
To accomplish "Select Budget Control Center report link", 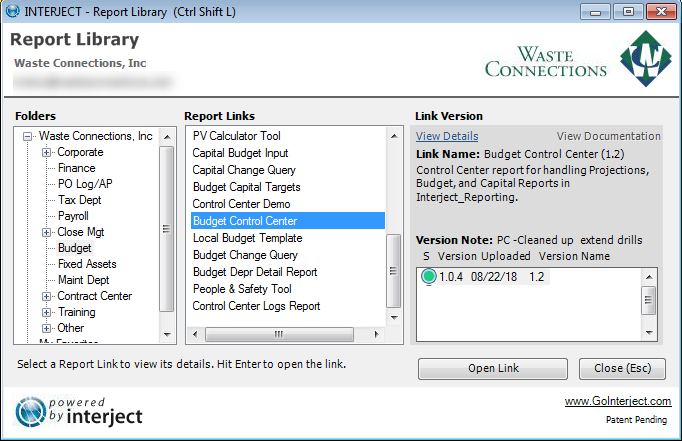I will tap(288, 221).
